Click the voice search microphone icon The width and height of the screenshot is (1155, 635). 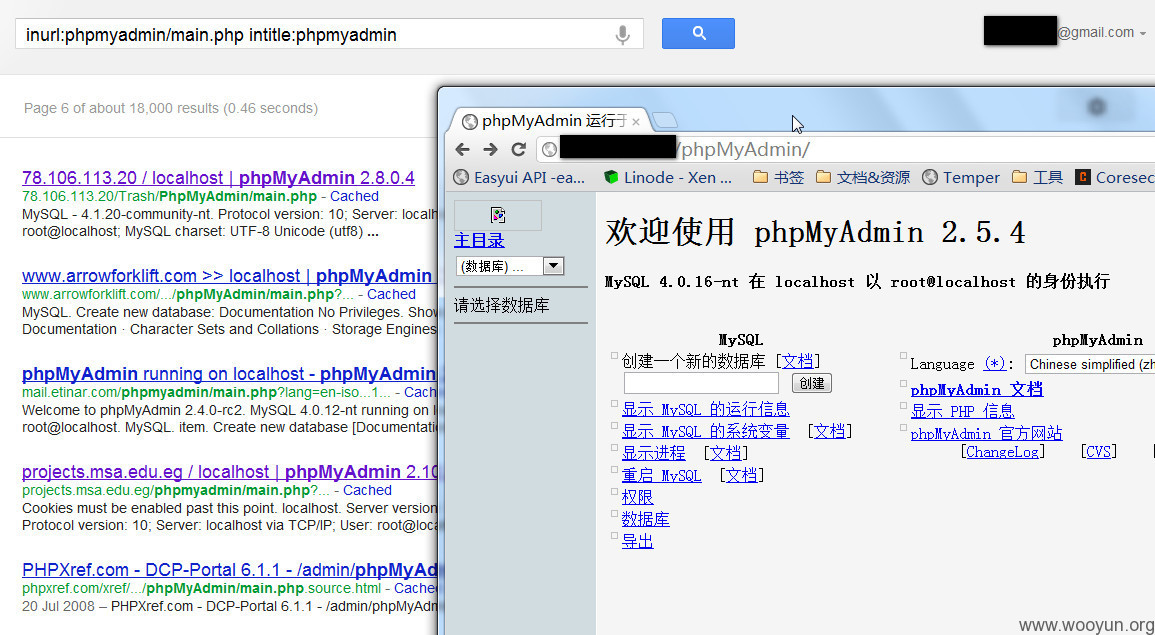point(622,35)
